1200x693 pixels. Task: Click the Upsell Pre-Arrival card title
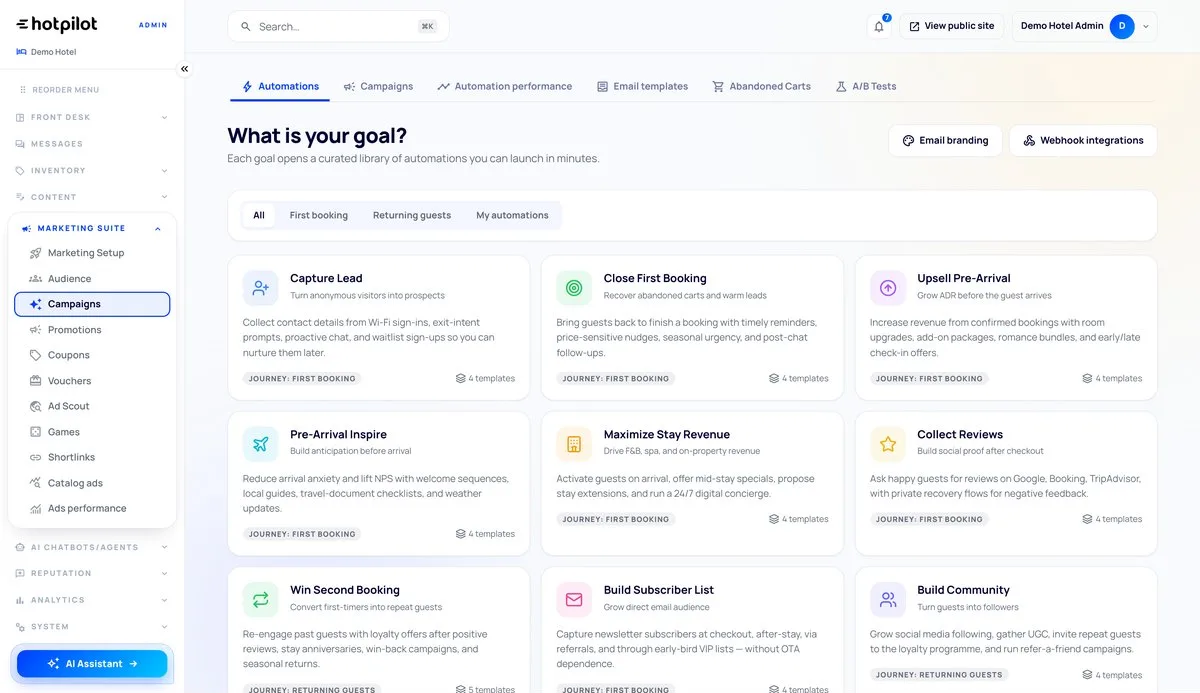click(x=964, y=278)
